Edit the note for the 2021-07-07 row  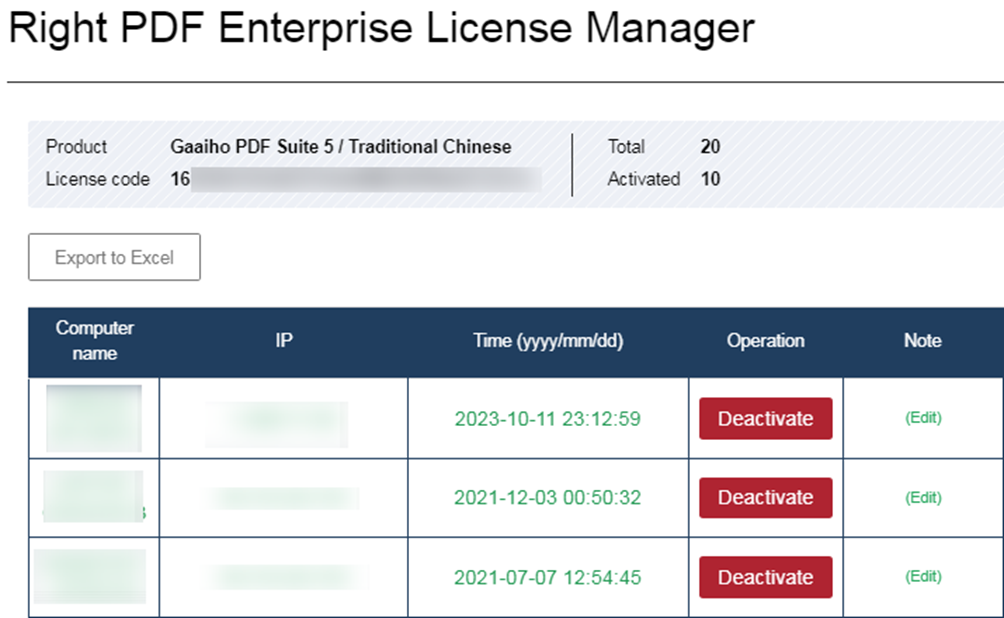tap(923, 576)
